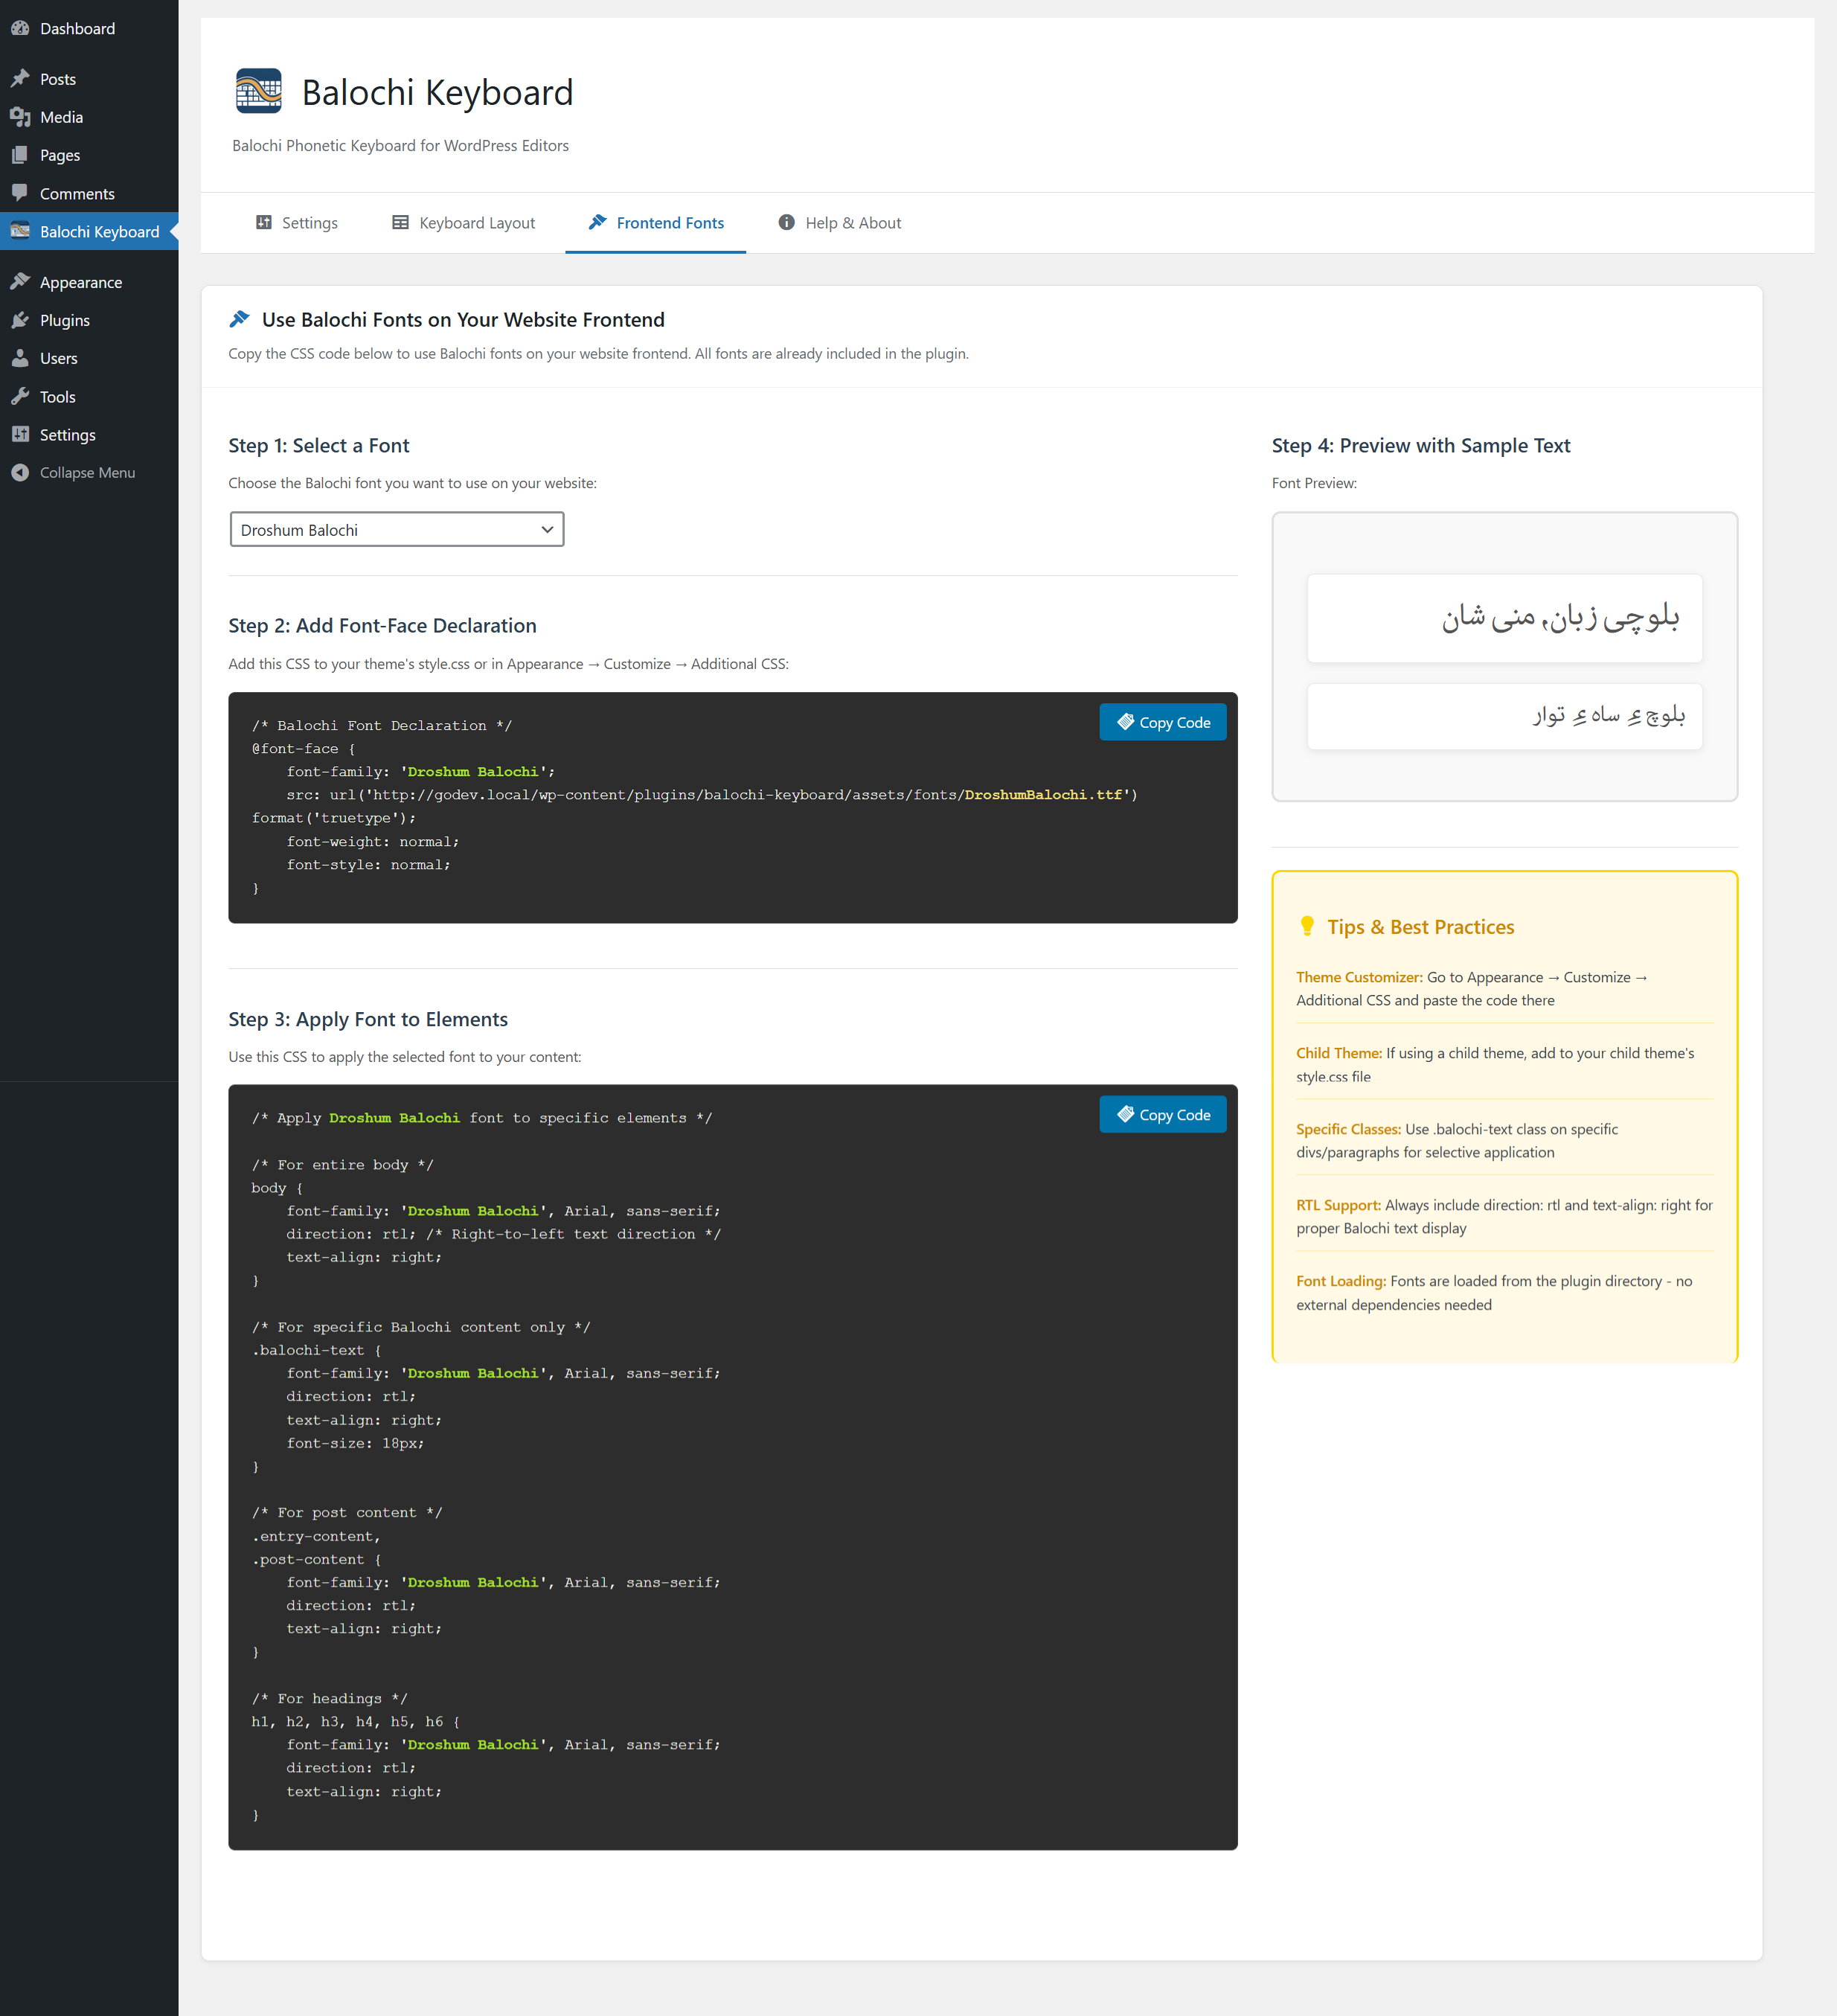
Task: Open the Tools menu item
Action: 89,396
